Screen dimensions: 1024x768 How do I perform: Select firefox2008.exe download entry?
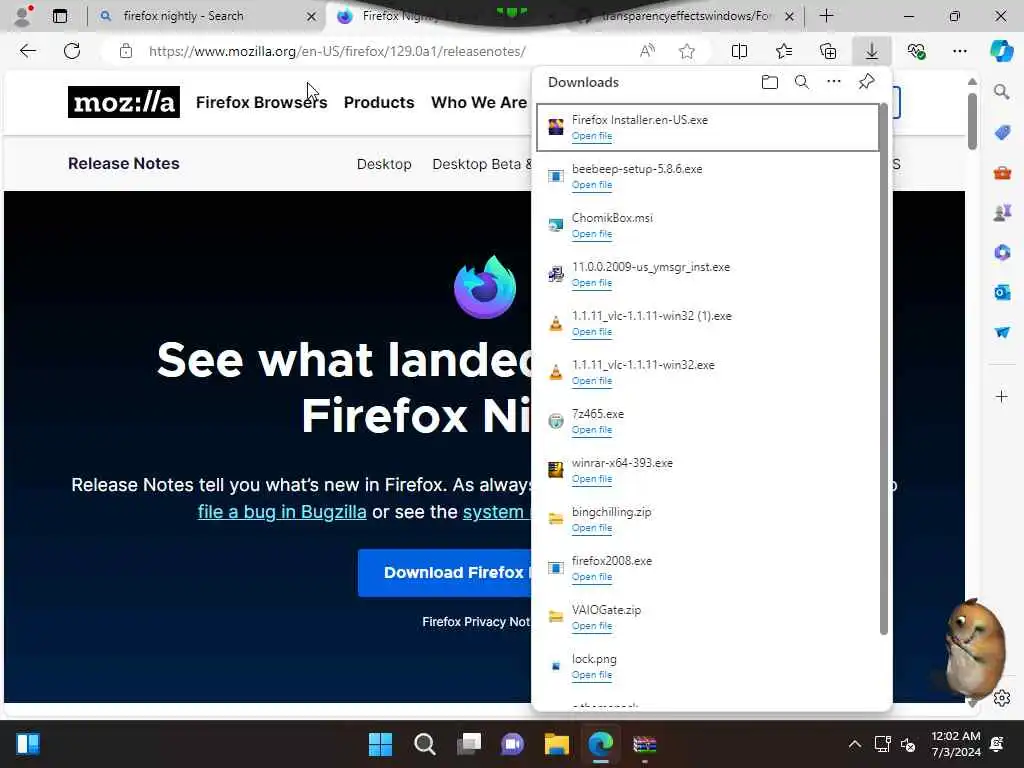(x=707, y=568)
